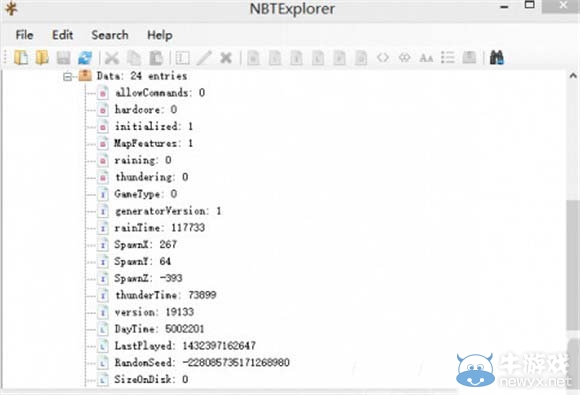Click the Find binoculars icon
The image size is (580, 395).
click(496, 58)
